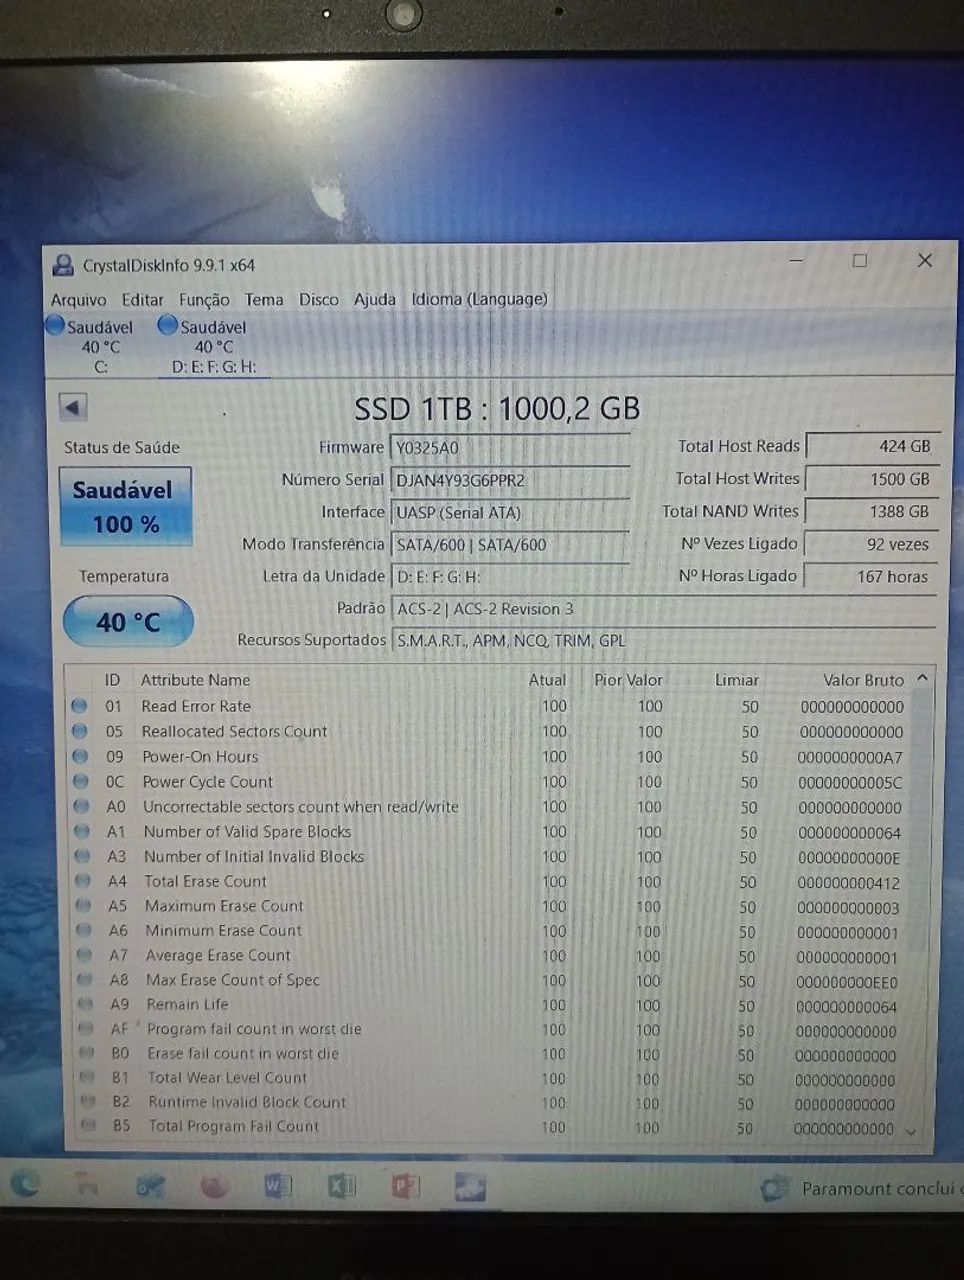The image size is (964, 1280).
Task: Click status dot for Minimum Erase Count
Action: (85, 930)
